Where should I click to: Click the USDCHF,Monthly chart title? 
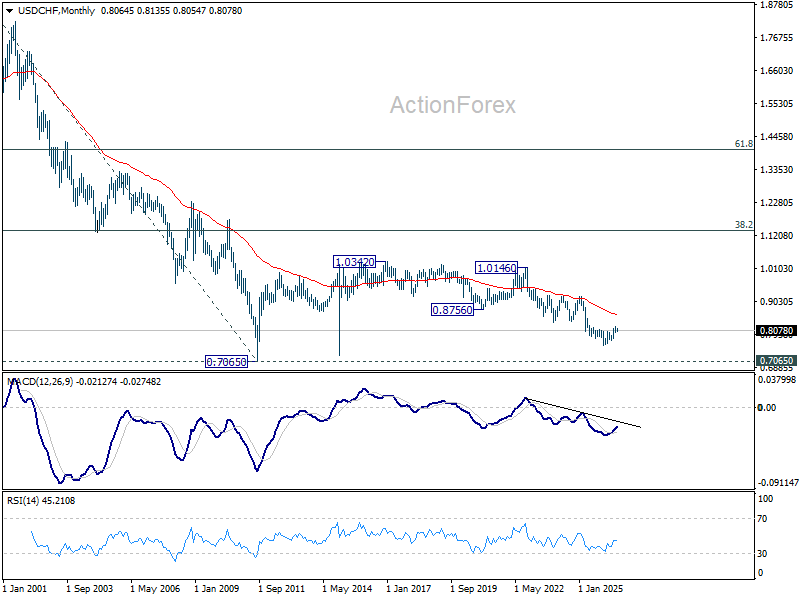56,11
